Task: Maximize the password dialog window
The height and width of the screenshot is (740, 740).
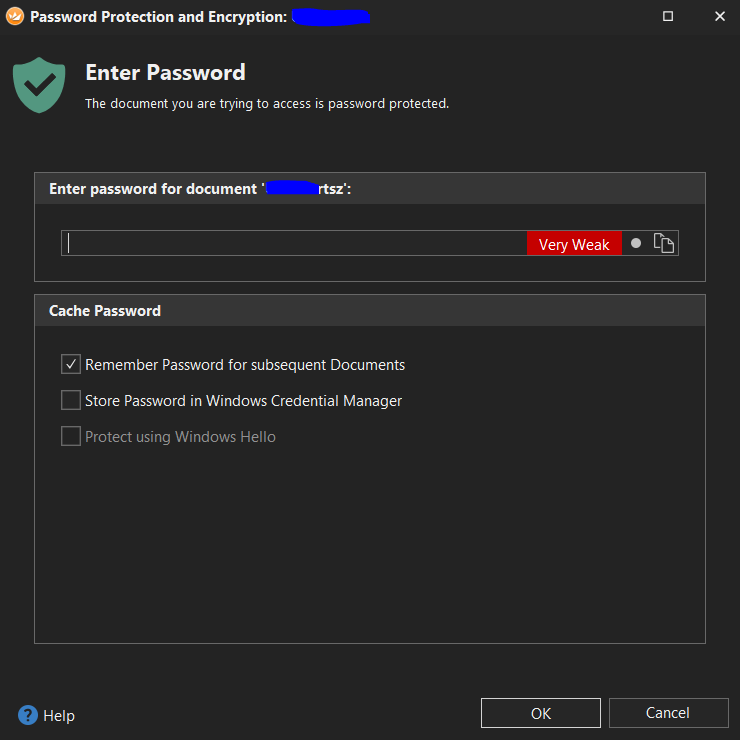Action: [x=668, y=16]
